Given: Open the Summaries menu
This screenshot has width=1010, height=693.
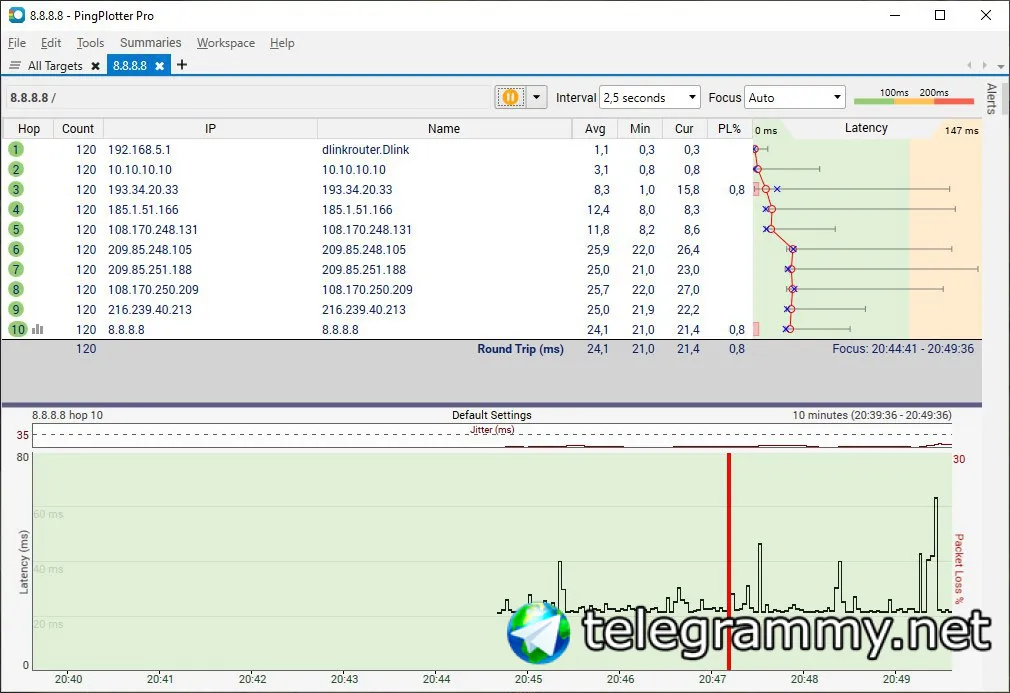Looking at the screenshot, I should pyautogui.click(x=150, y=43).
